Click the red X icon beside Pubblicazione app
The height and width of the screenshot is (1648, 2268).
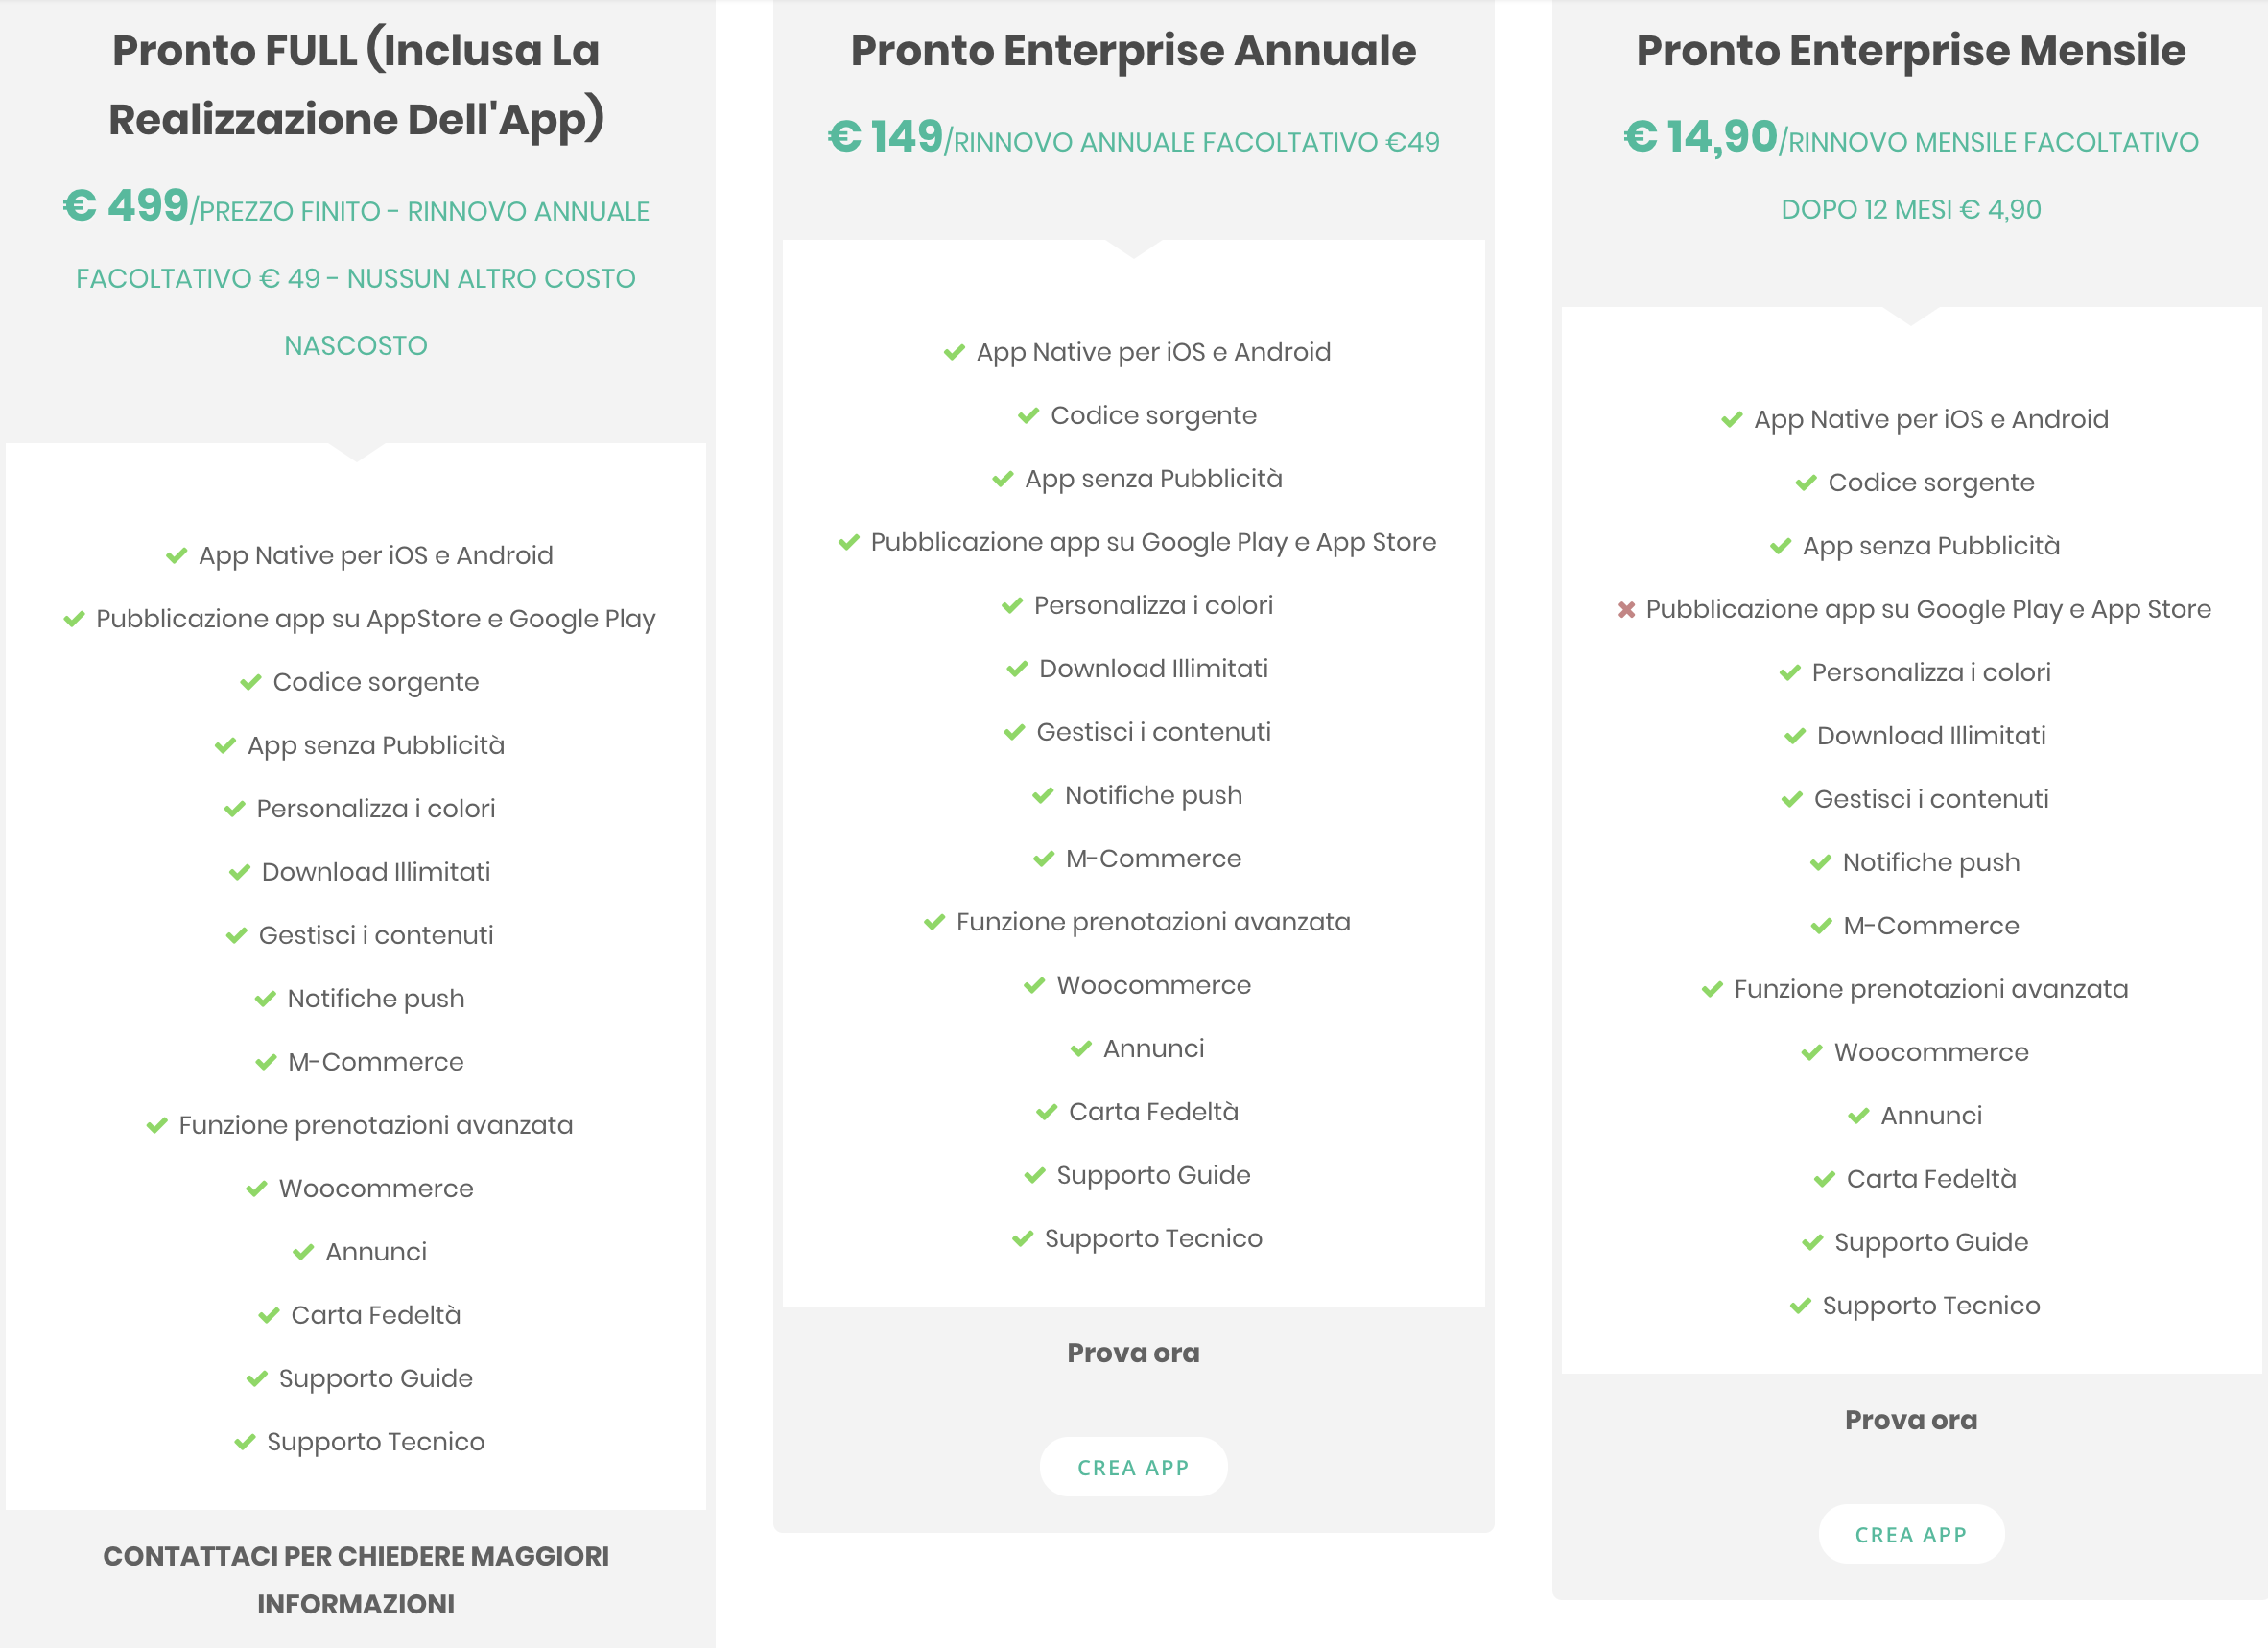pyautogui.click(x=1626, y=609)
